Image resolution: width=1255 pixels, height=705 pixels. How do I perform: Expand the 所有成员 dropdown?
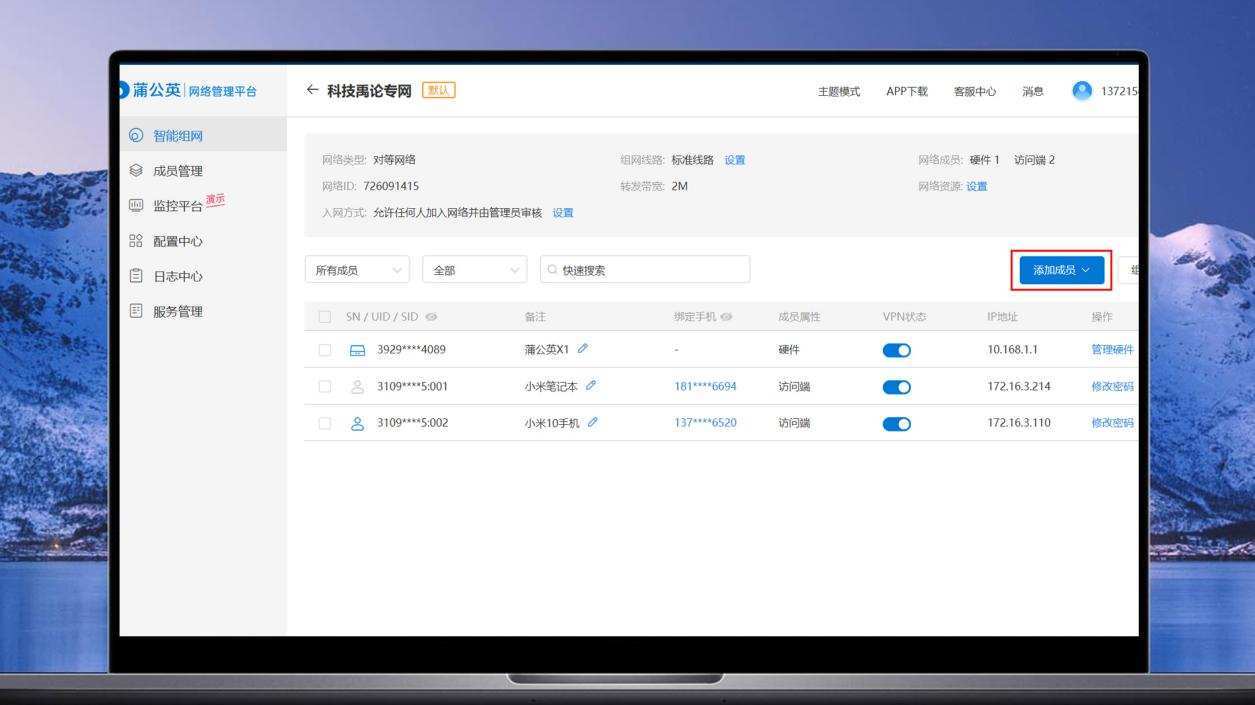click(x=357, y=270)
